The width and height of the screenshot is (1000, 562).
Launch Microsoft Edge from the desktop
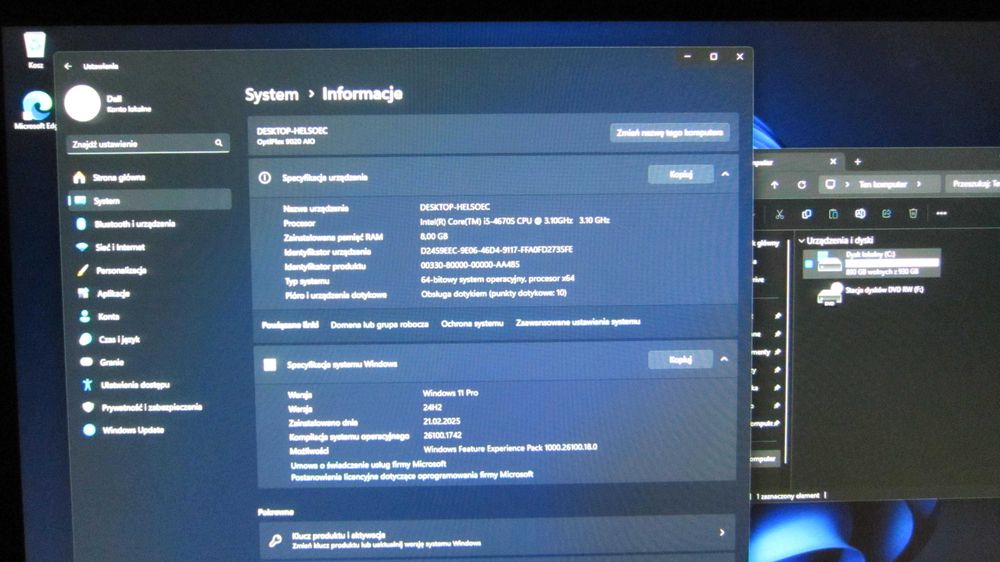tap(36, 110)
